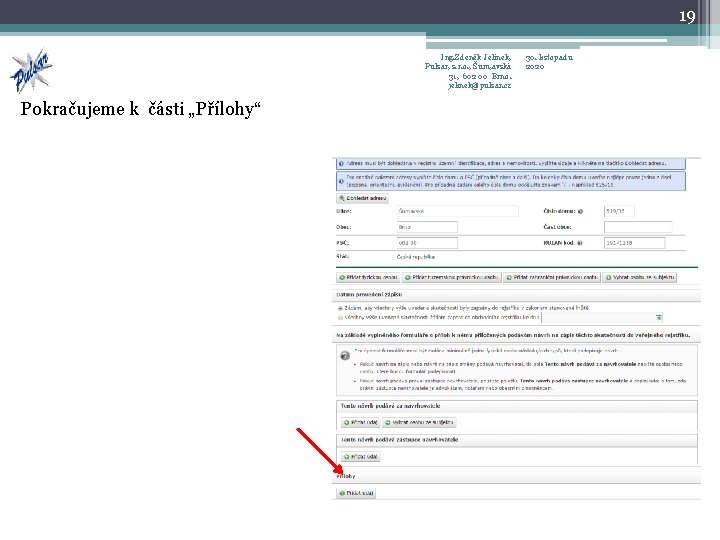Click the info icon next to RUIAN kód

(x=580, y=243)
